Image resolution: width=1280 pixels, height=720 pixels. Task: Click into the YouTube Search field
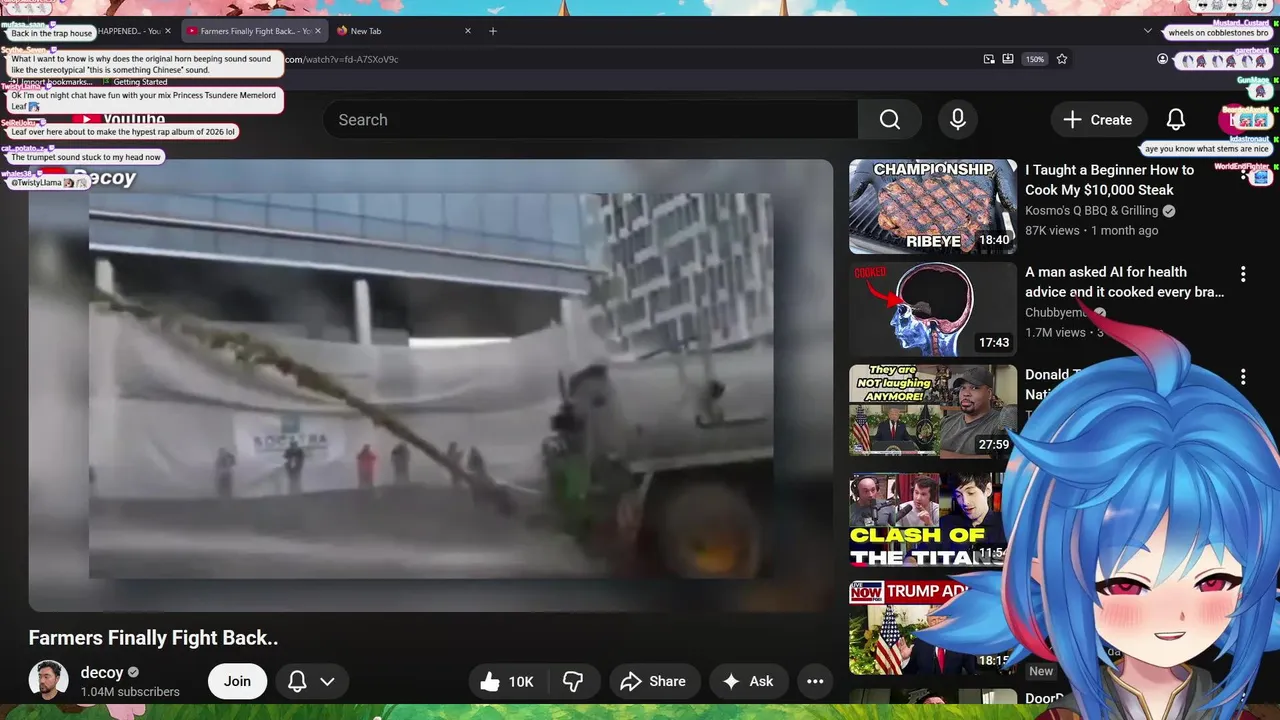(x=590, y=120)
